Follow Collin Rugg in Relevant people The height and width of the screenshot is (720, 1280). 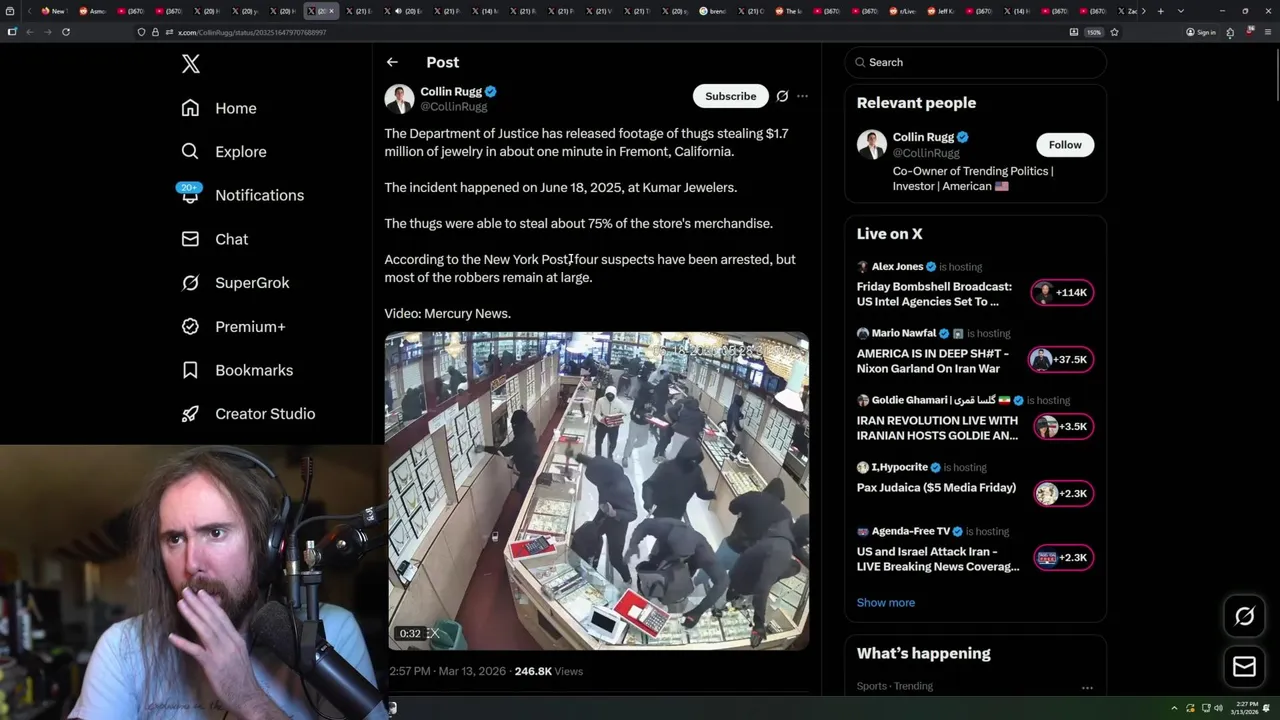pos(1065,145)
